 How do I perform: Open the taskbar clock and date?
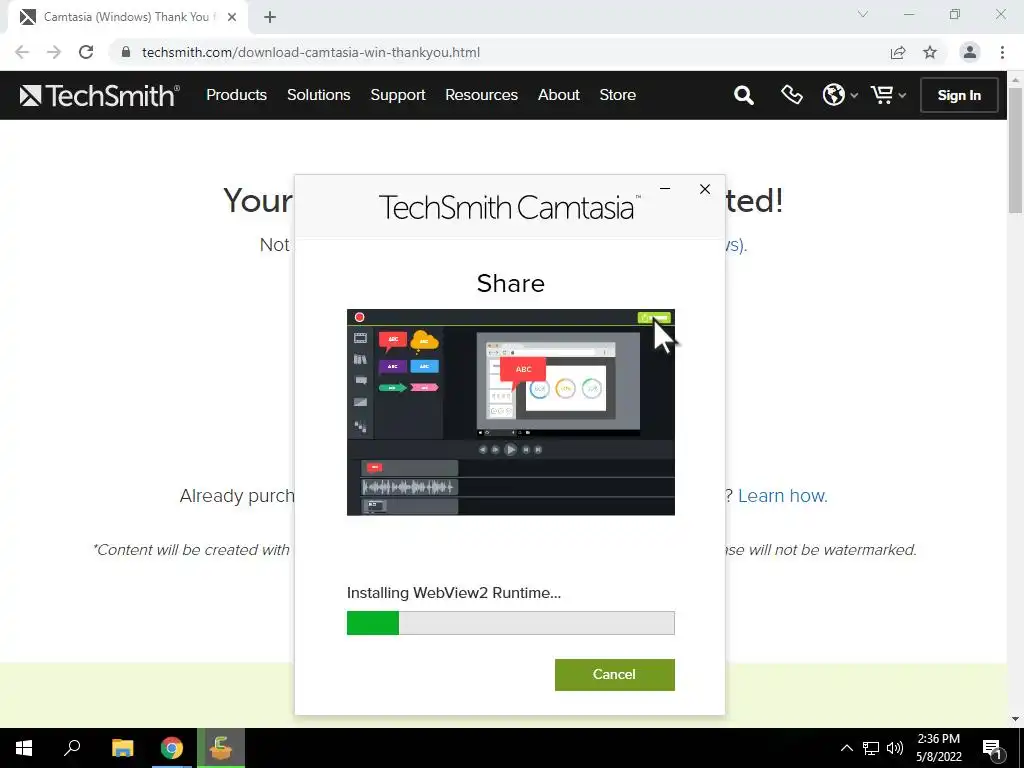pos(938,748)
